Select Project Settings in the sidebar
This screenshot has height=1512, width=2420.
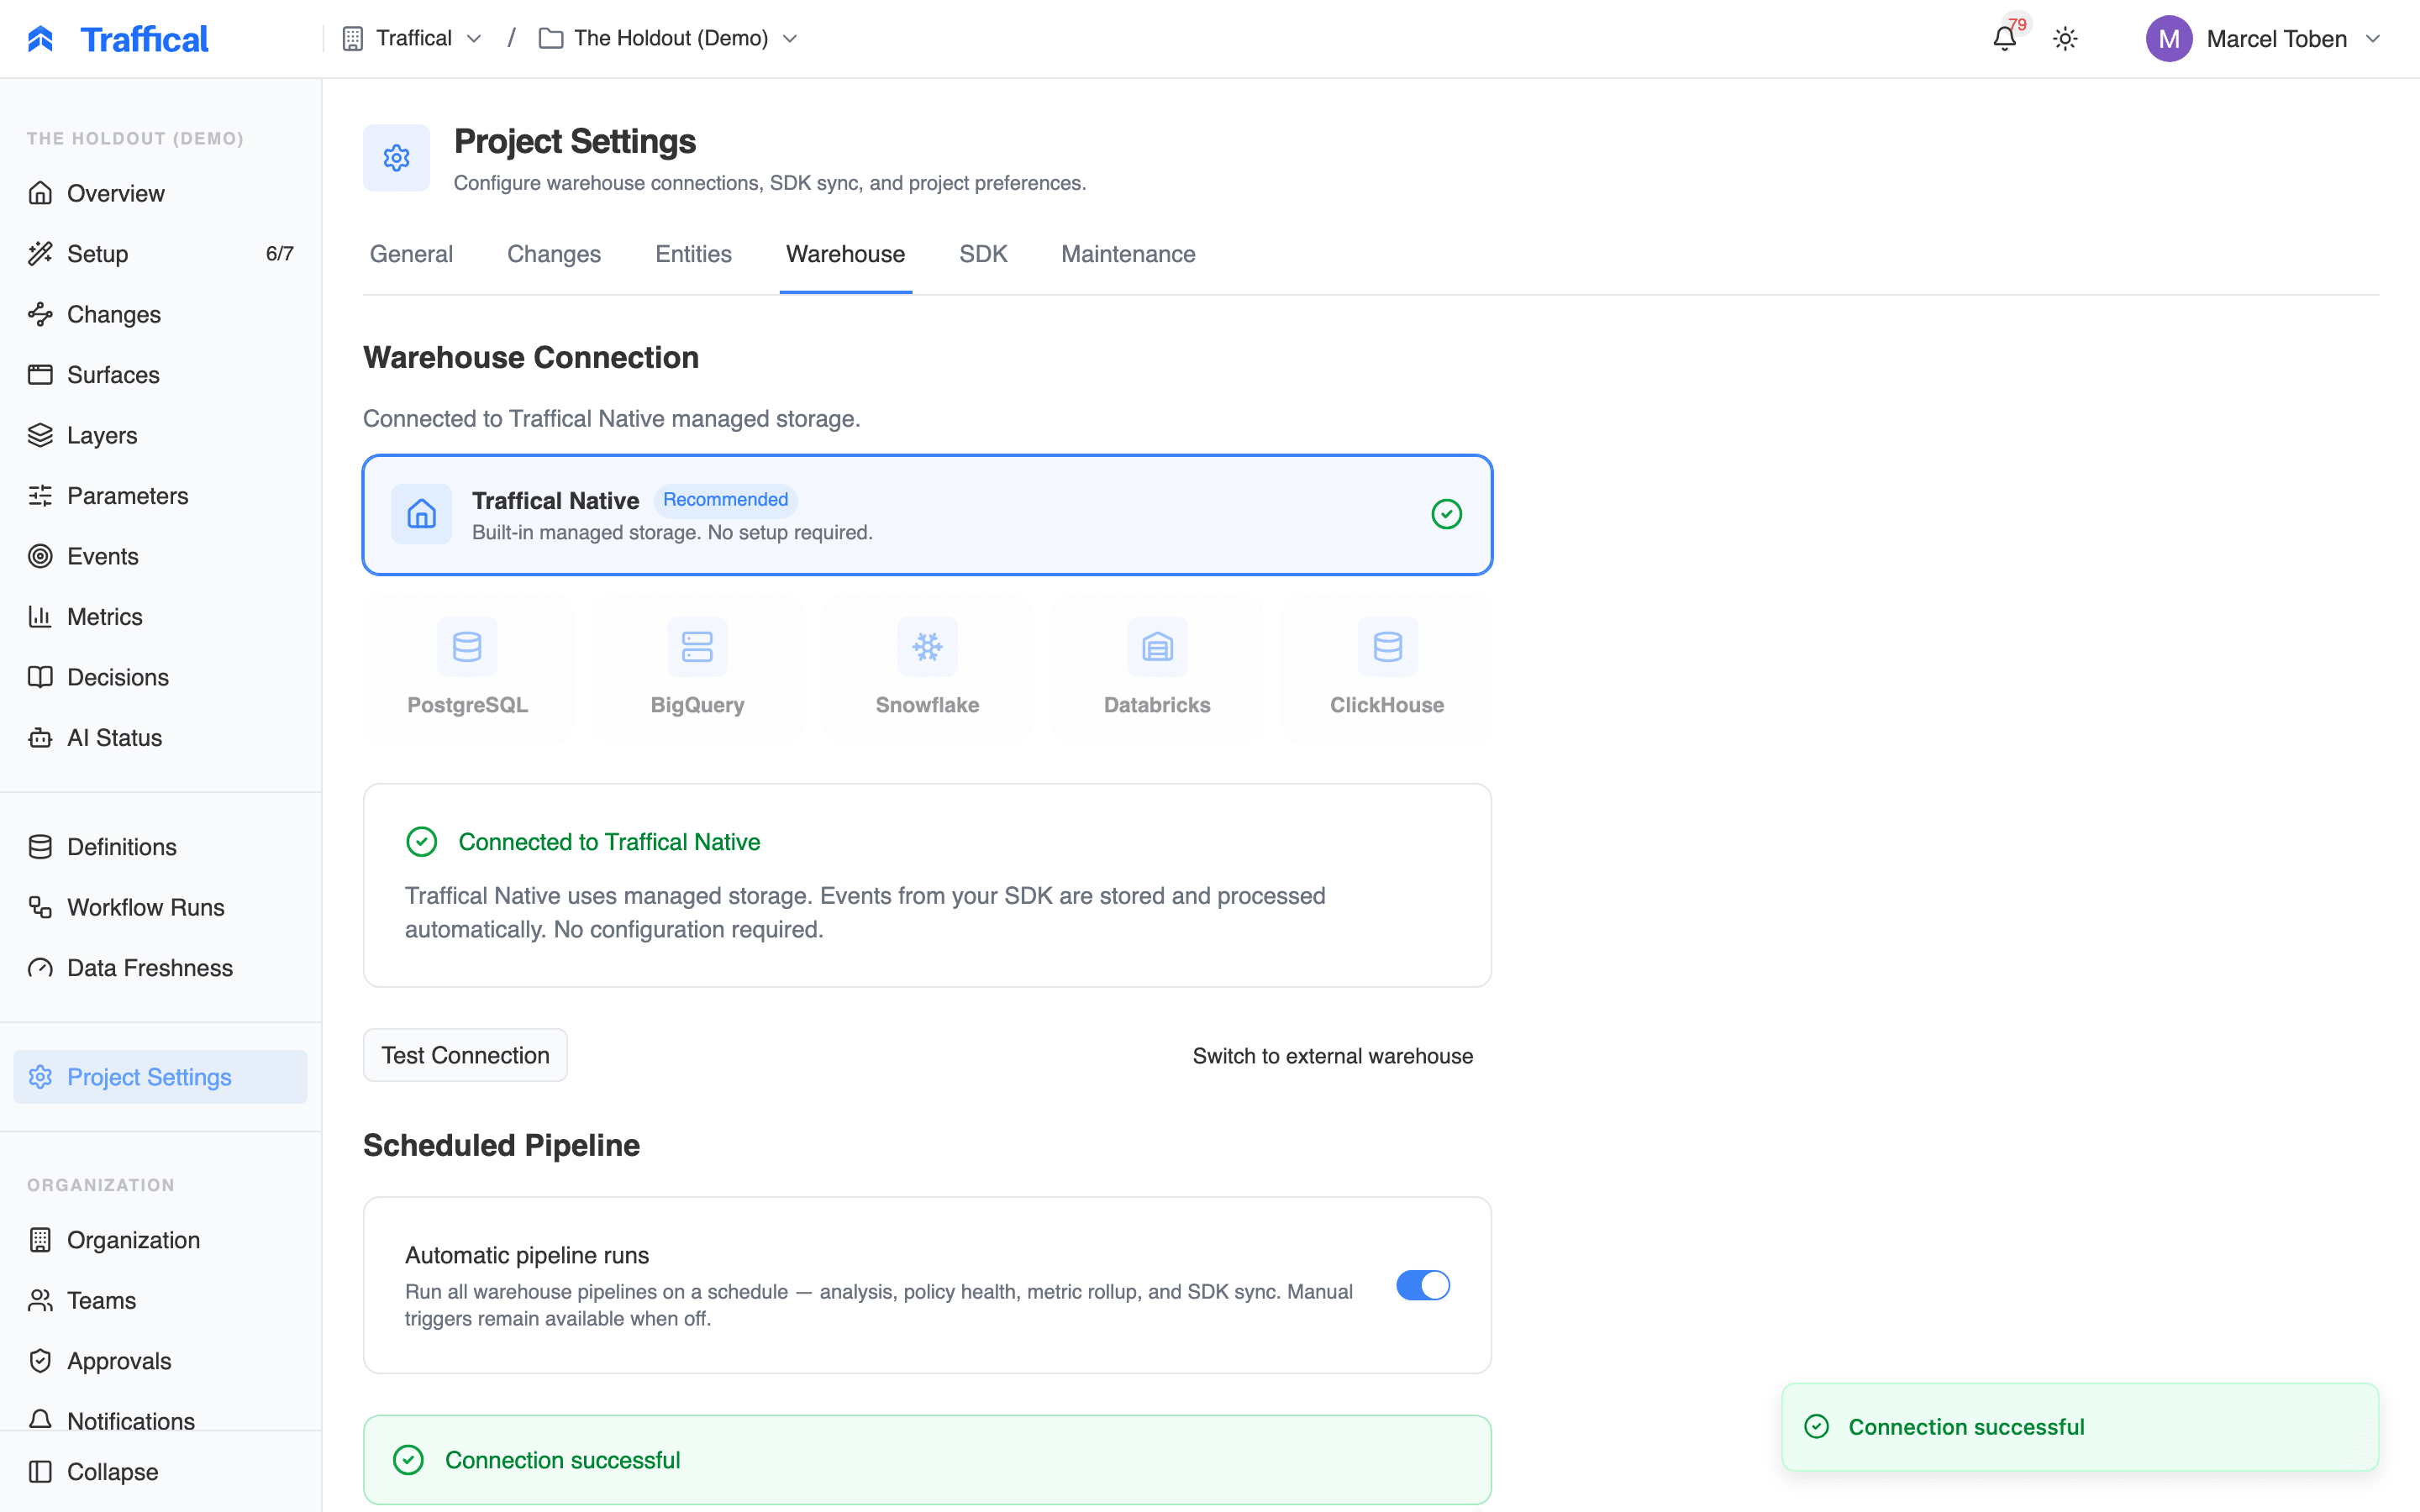point(160,1077)
